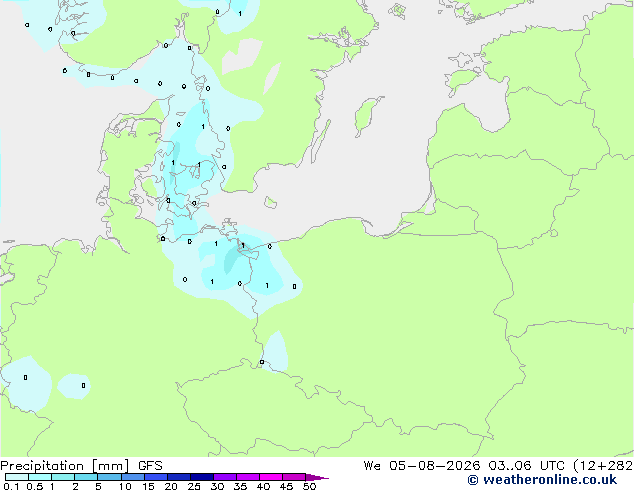Select the 45–50 mm legend swatch
Image resolution: width=634 pixels, height=490 pixels.
[294, 477]
